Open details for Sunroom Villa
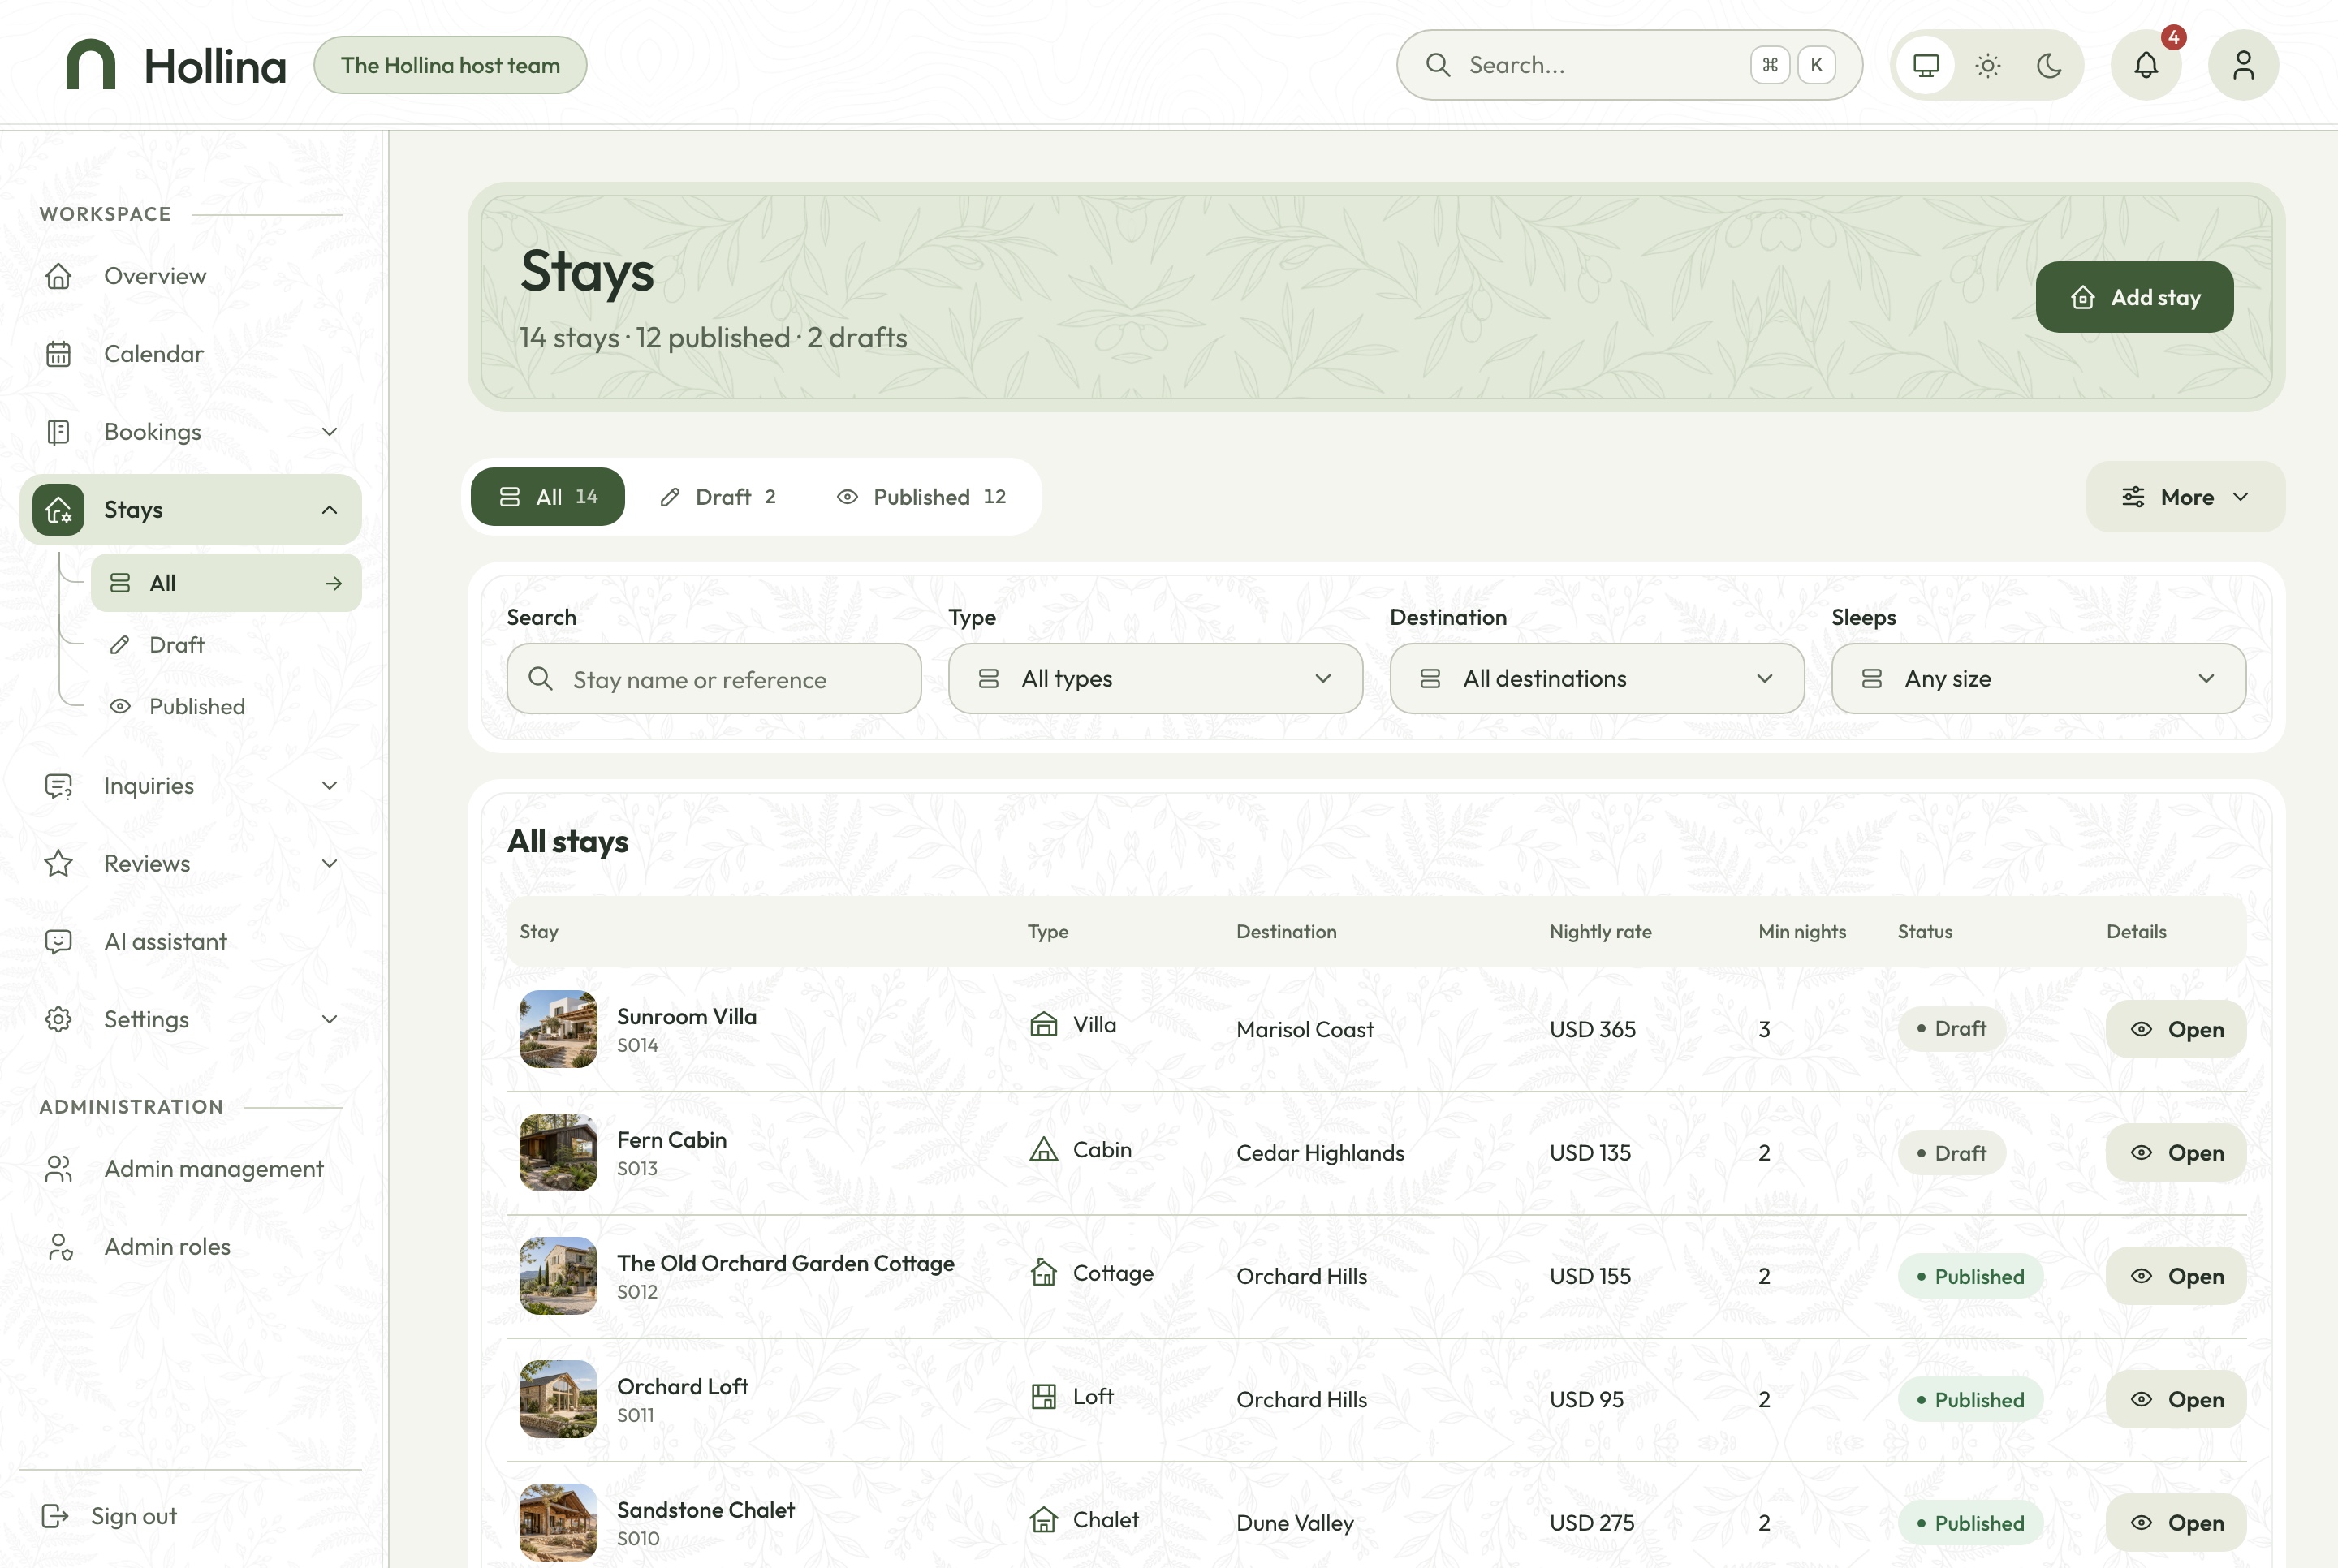This screenshot has height=1568, width=2338. (x=2176, y=1029)
